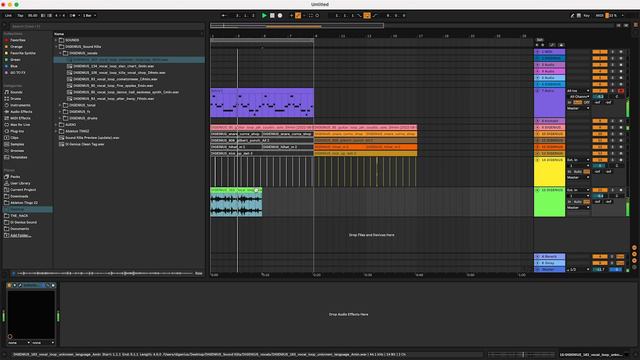Open Packs in Places
Viewport: 640px width, 360px height.
tap(15, 177)
